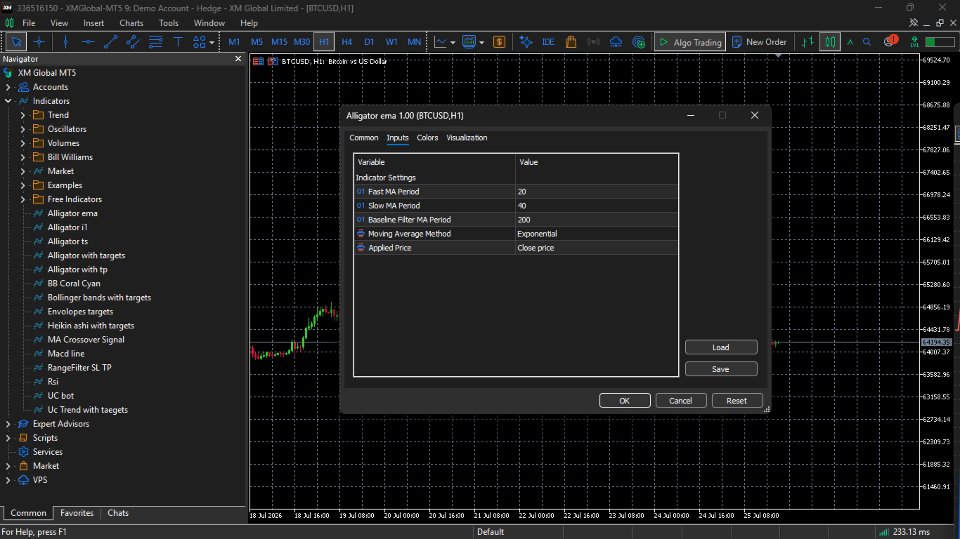
Task: Pick the Fibonacci retracement tool
Action: [x=156, y=42]
